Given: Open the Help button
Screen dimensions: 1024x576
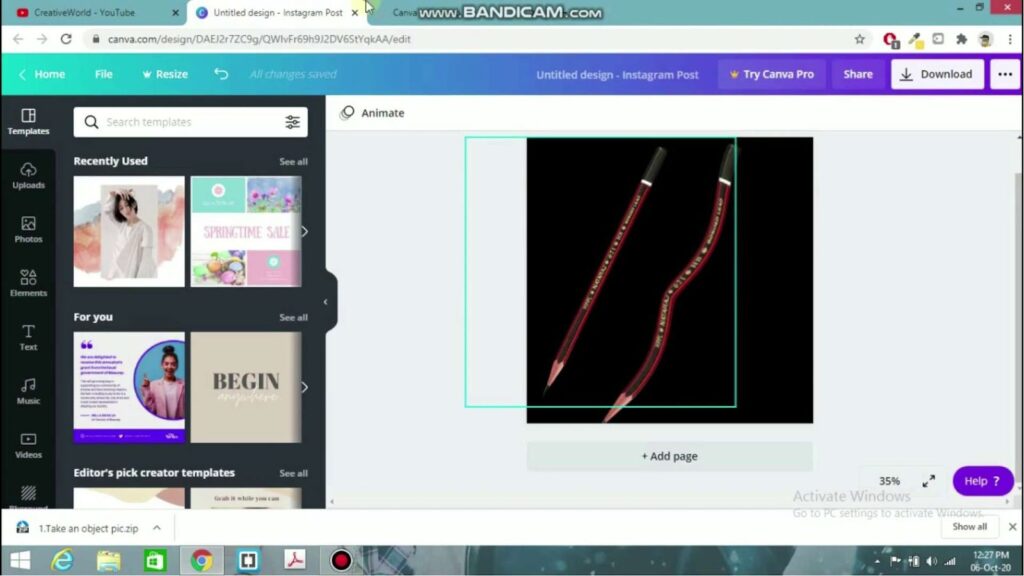Looking at the screenshot, I should click(982, 481).
